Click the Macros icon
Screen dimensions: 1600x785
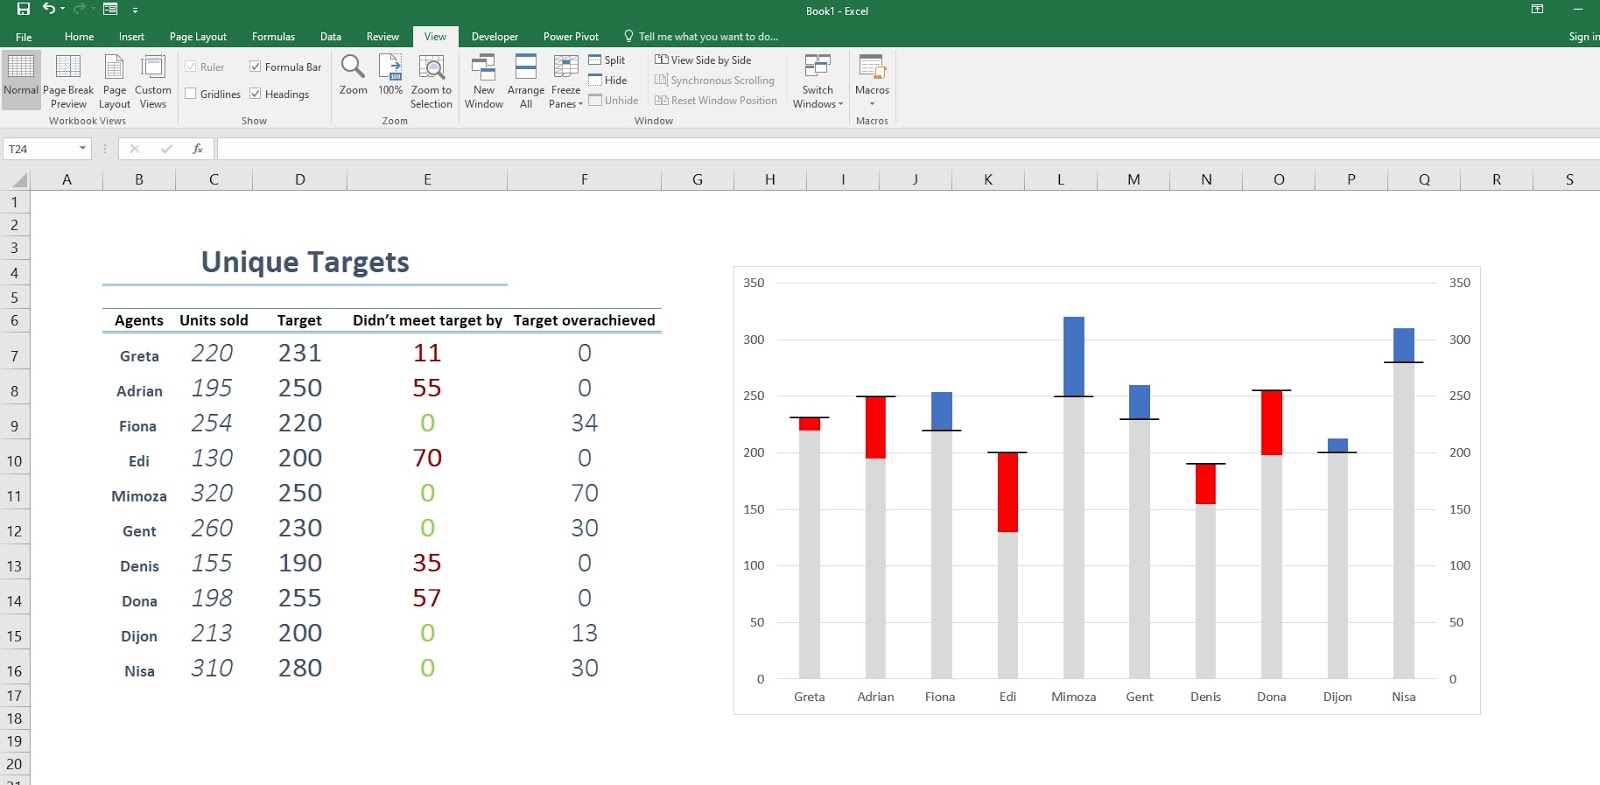click(x=872, y=68)
